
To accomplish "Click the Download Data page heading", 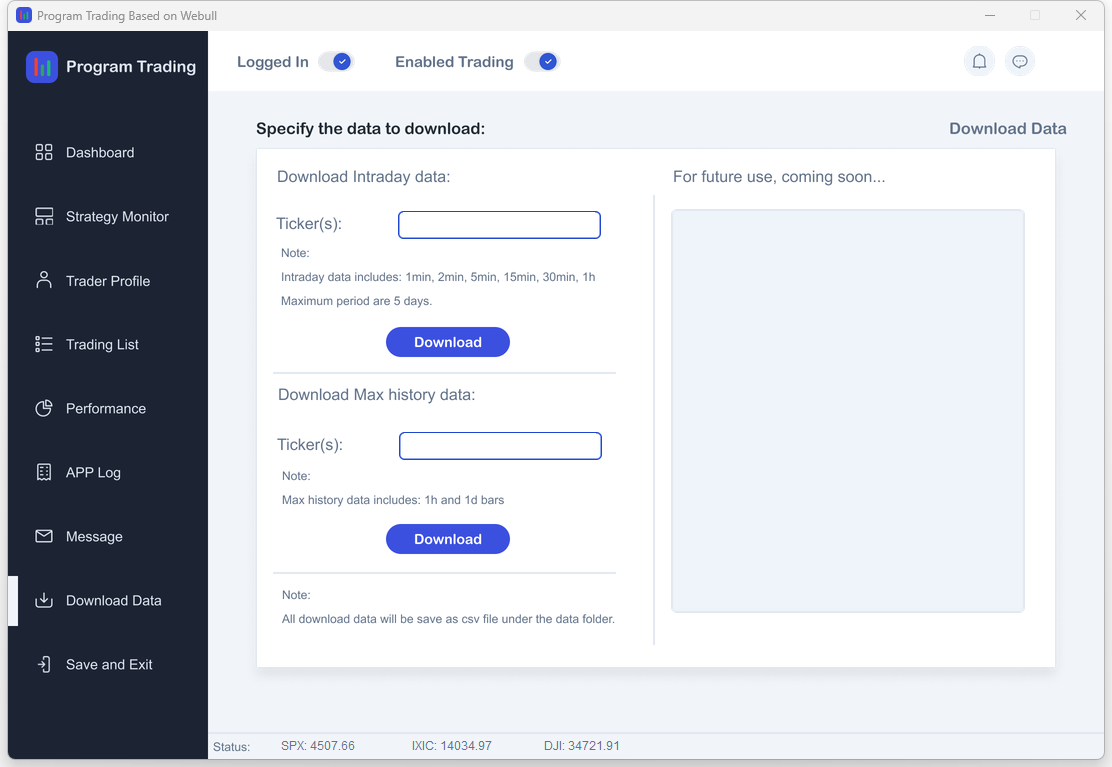I will [x=1008, y=128].
